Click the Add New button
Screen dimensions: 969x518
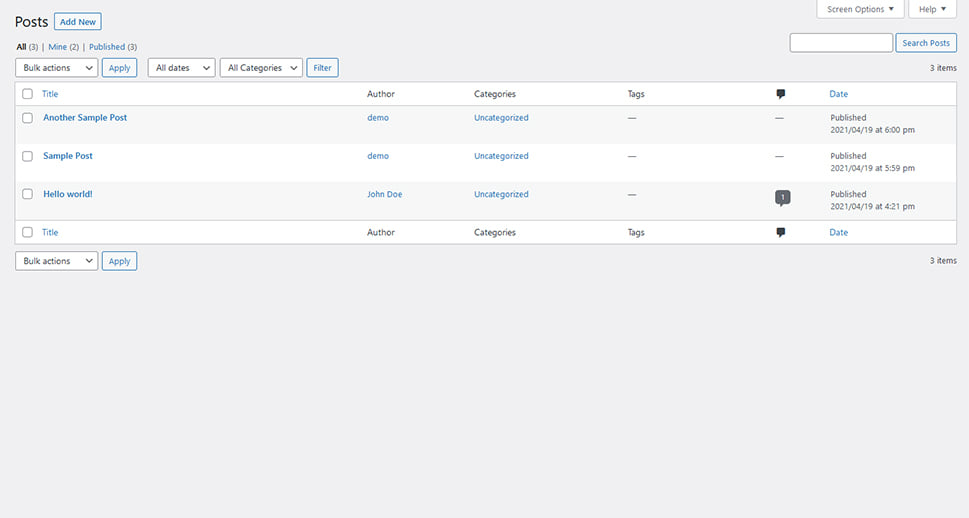pyautogui.click(x=78, y=22)
